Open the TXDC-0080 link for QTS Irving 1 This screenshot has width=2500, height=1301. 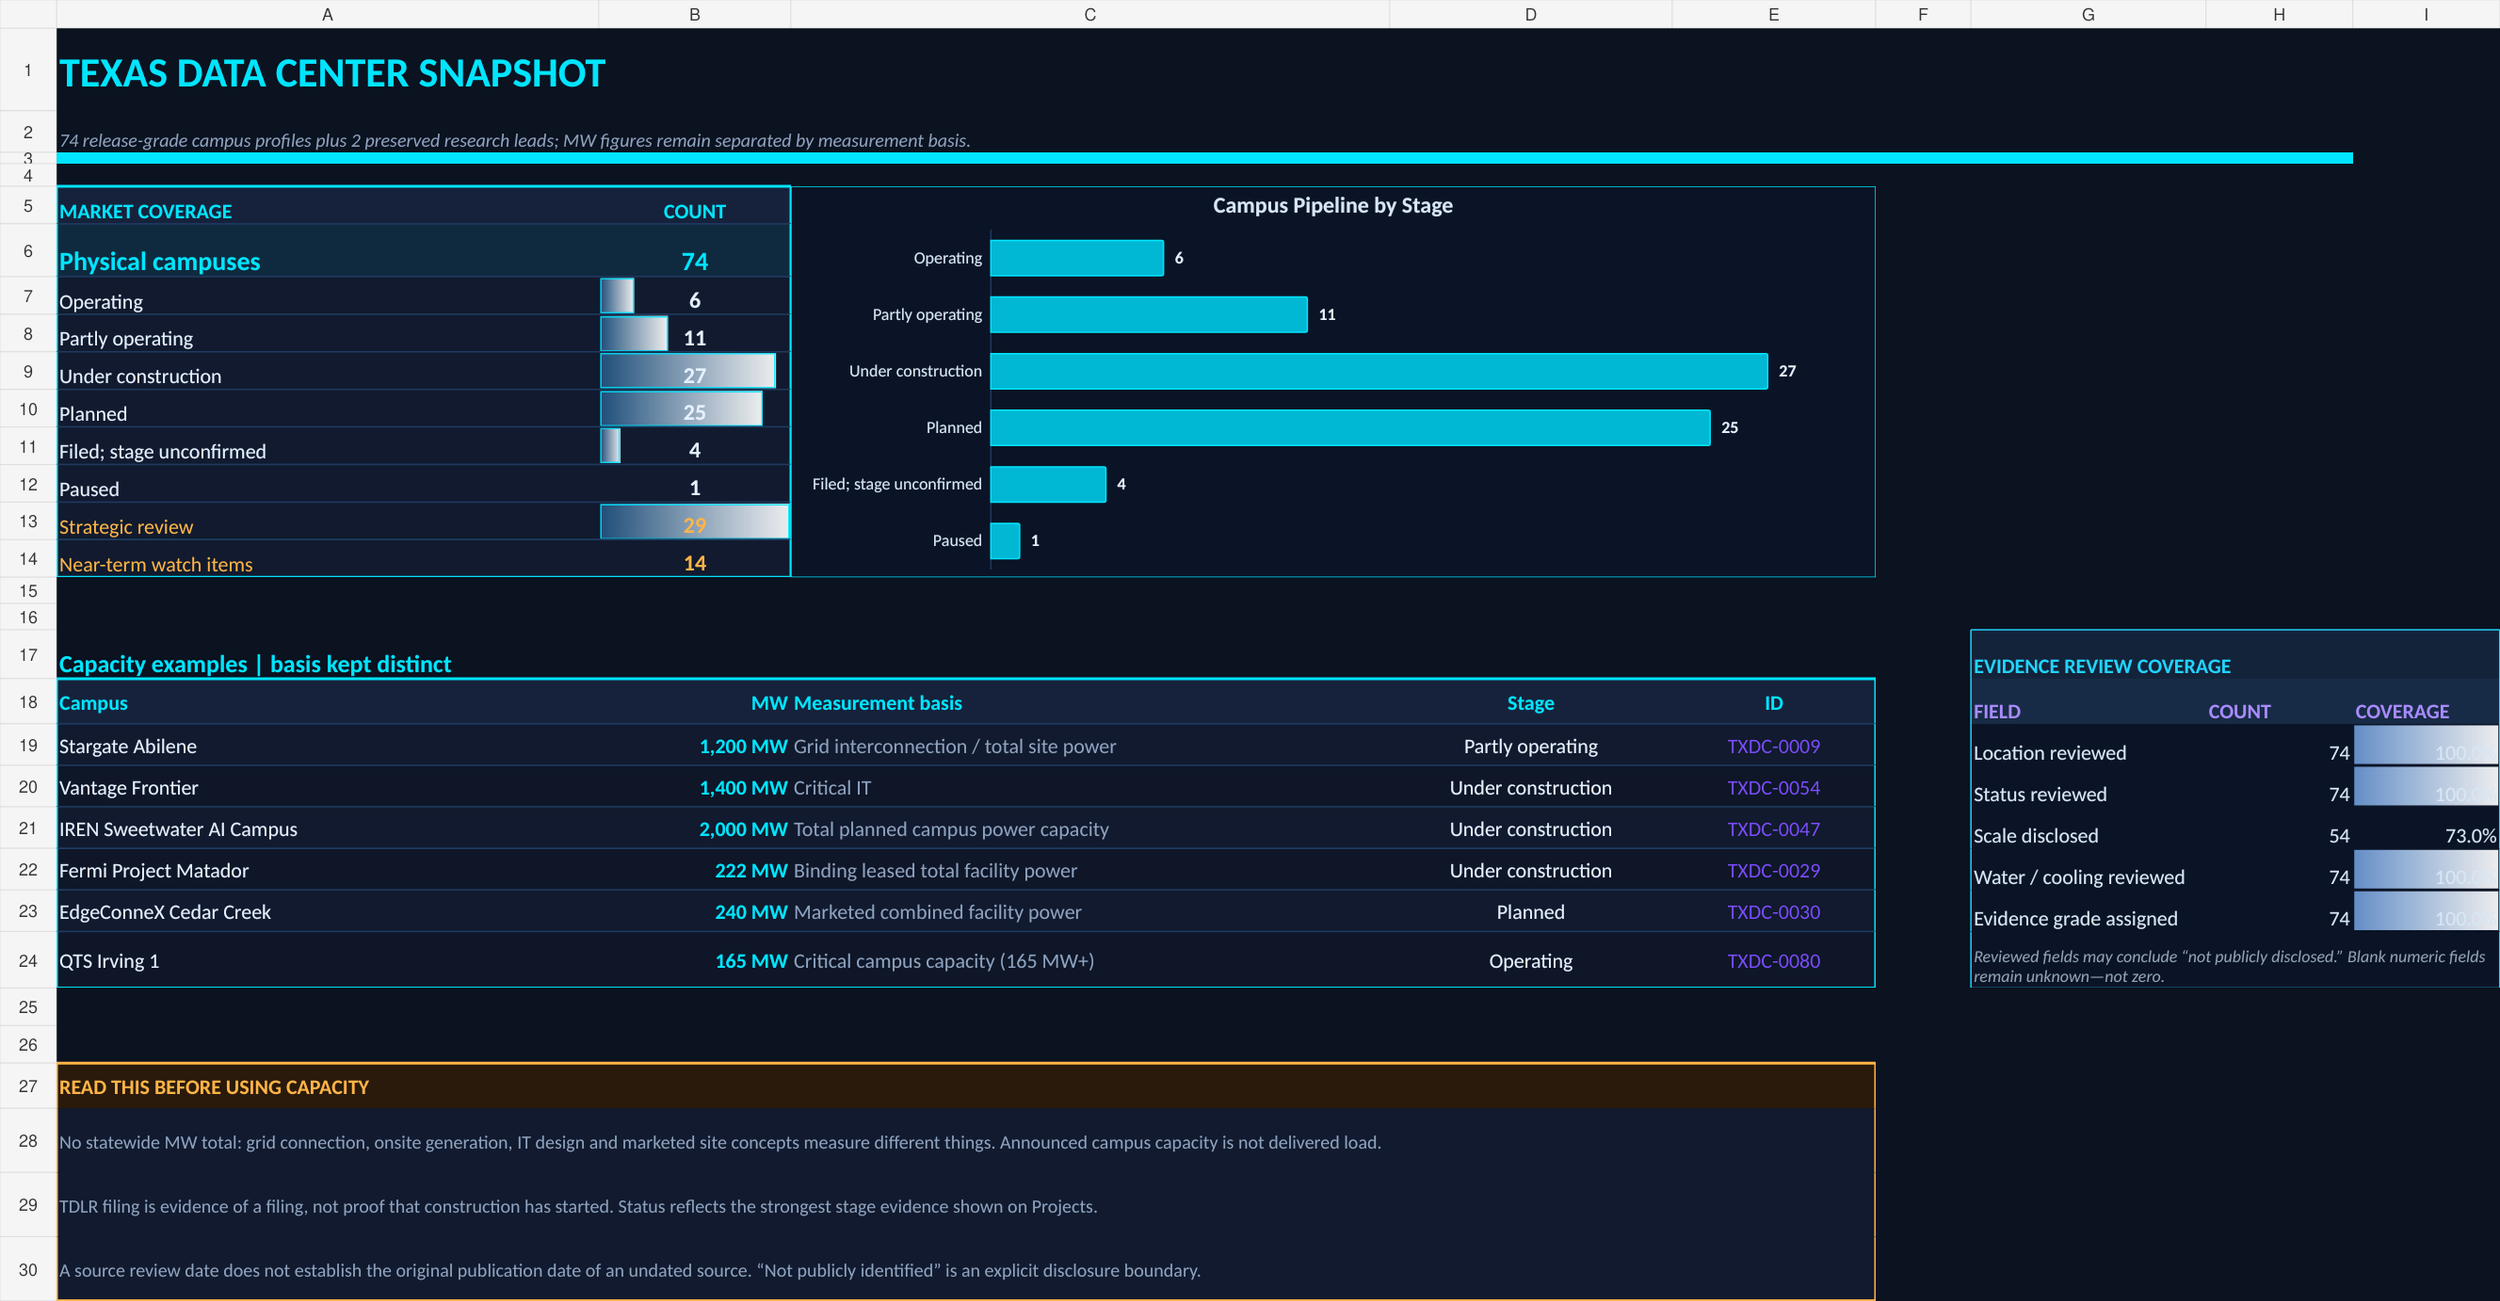click(1773, 961)
